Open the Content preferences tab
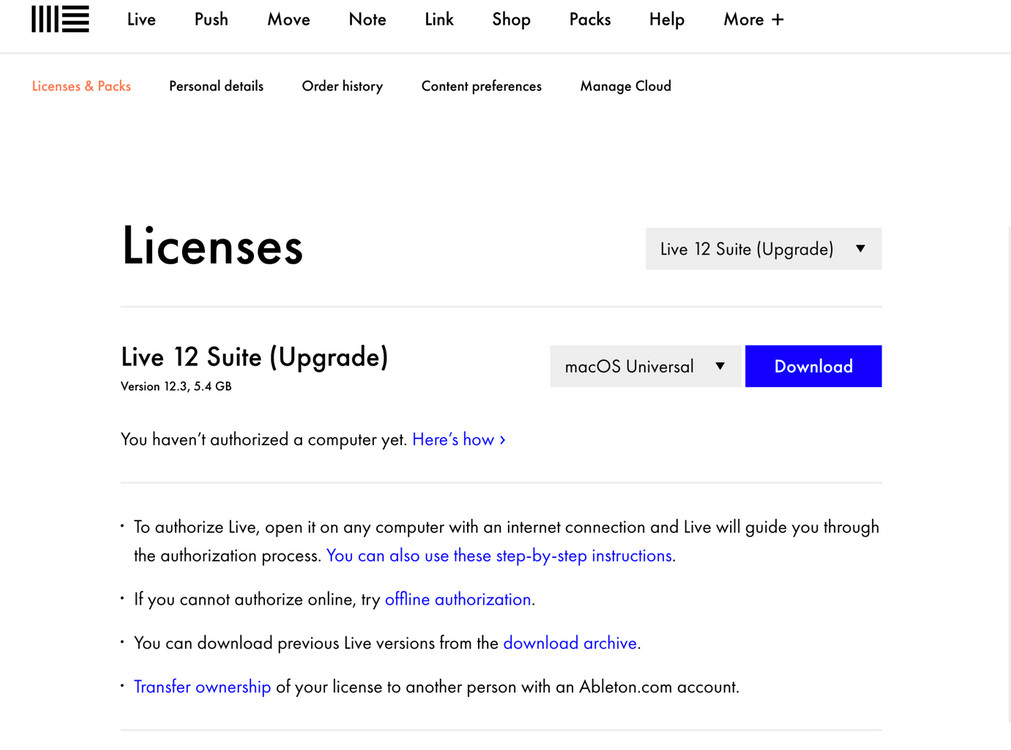 481,86
